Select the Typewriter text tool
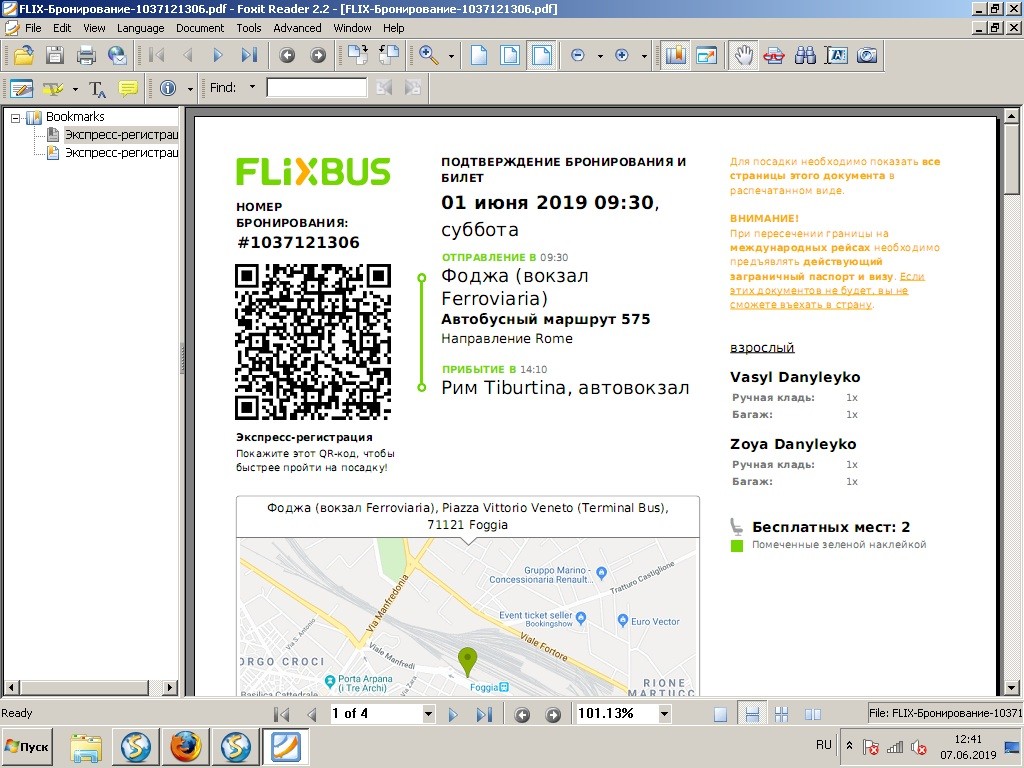The width and height of the screenshot is (1024, 768). click(x=97, y=88)
